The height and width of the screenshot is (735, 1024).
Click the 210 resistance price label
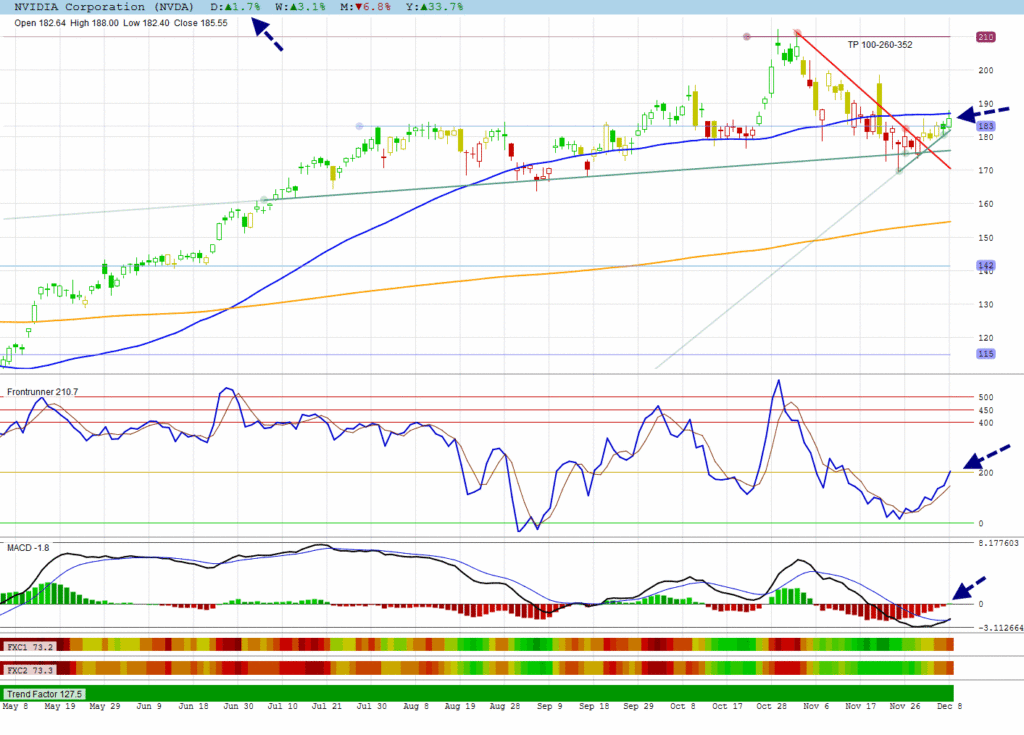985,37
